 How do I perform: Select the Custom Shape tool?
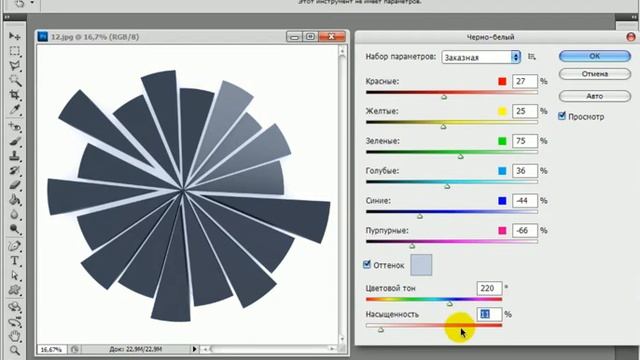[15, 290]
